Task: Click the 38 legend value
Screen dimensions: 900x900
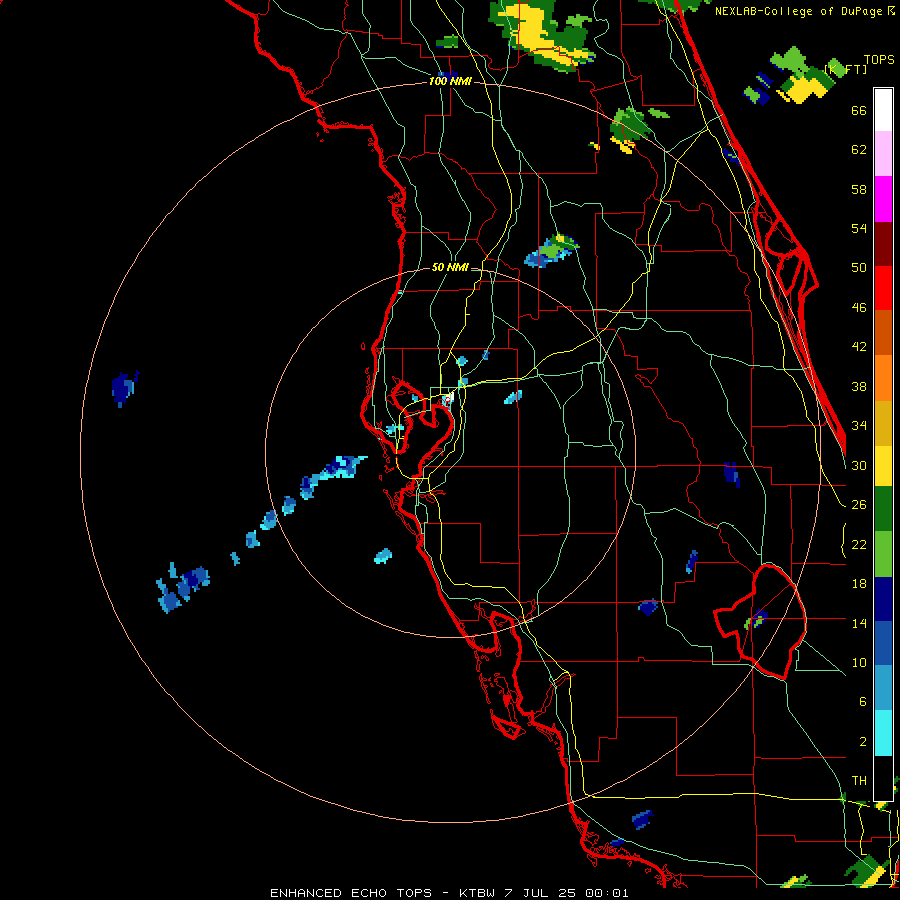Action: [x=859, y=386]
